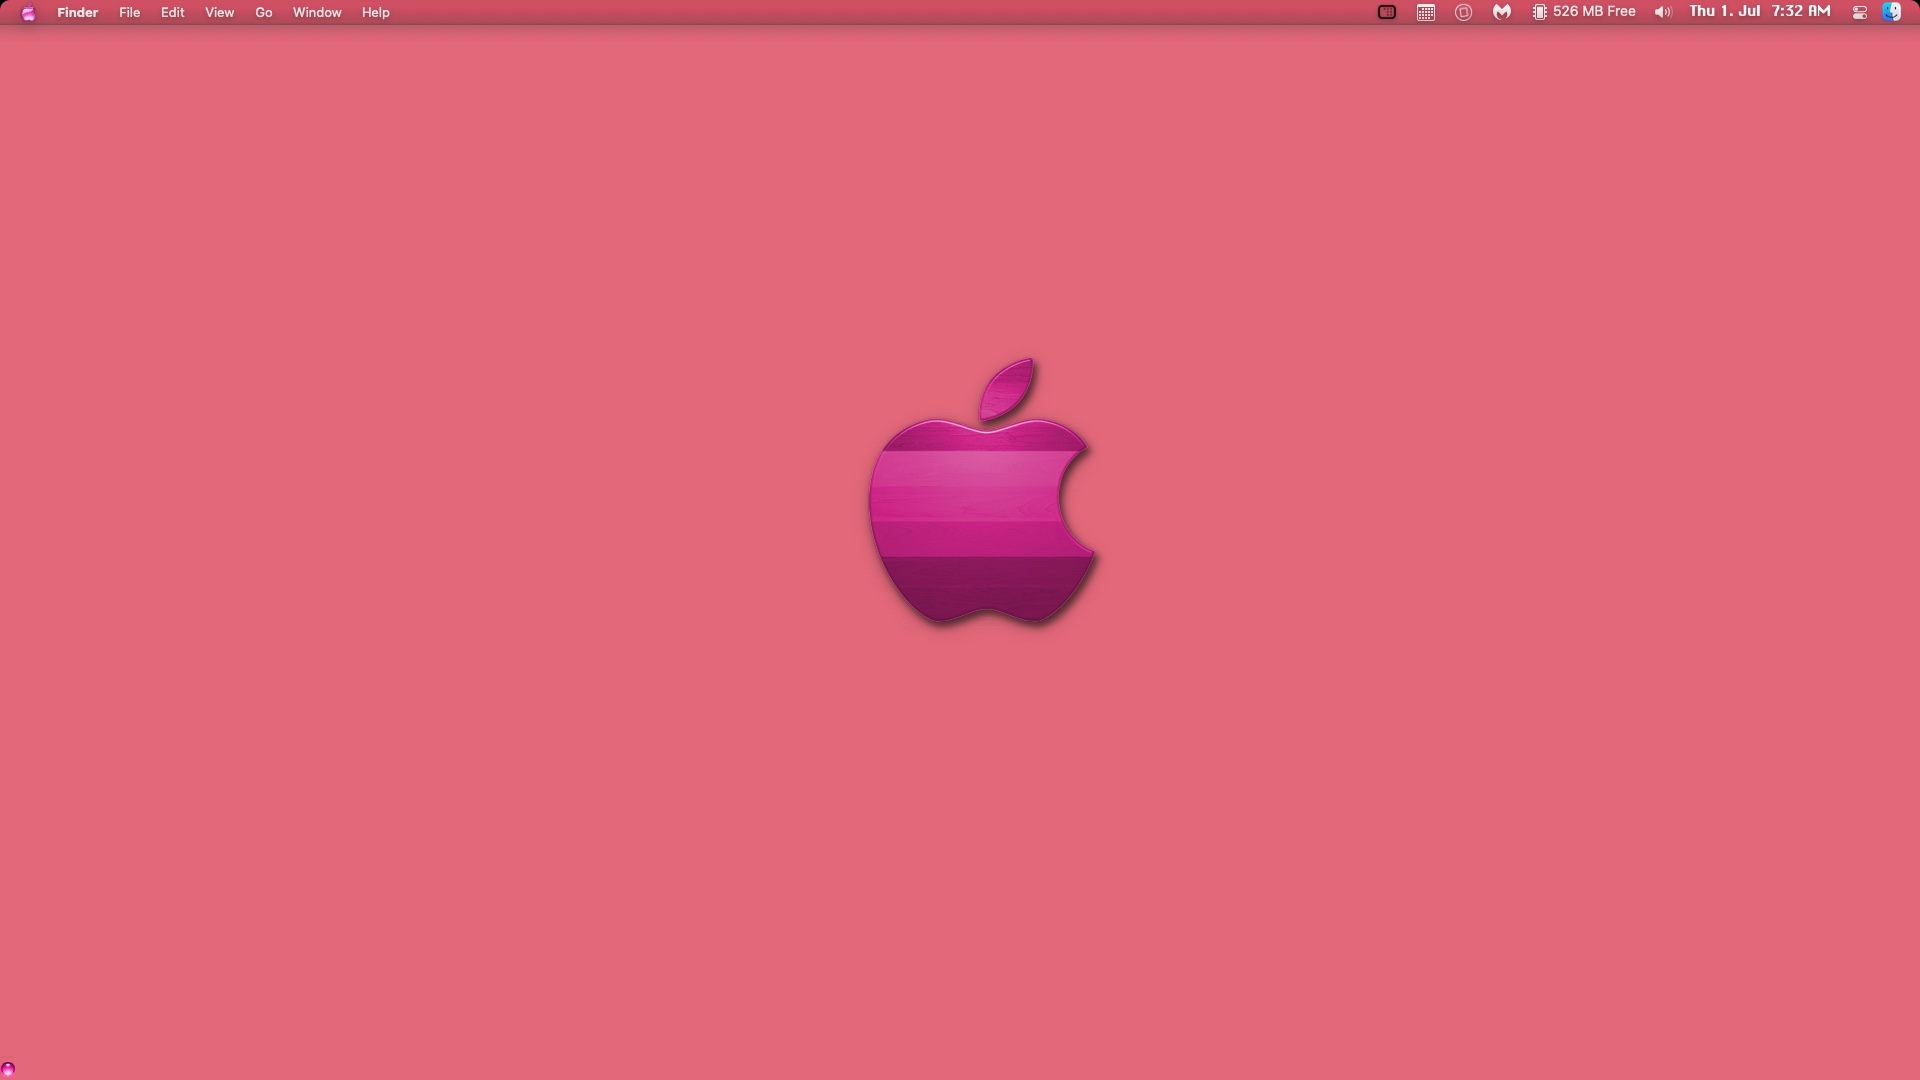Open the File menu
This screenshot has width=1920, height=1080.
[129, 13]
